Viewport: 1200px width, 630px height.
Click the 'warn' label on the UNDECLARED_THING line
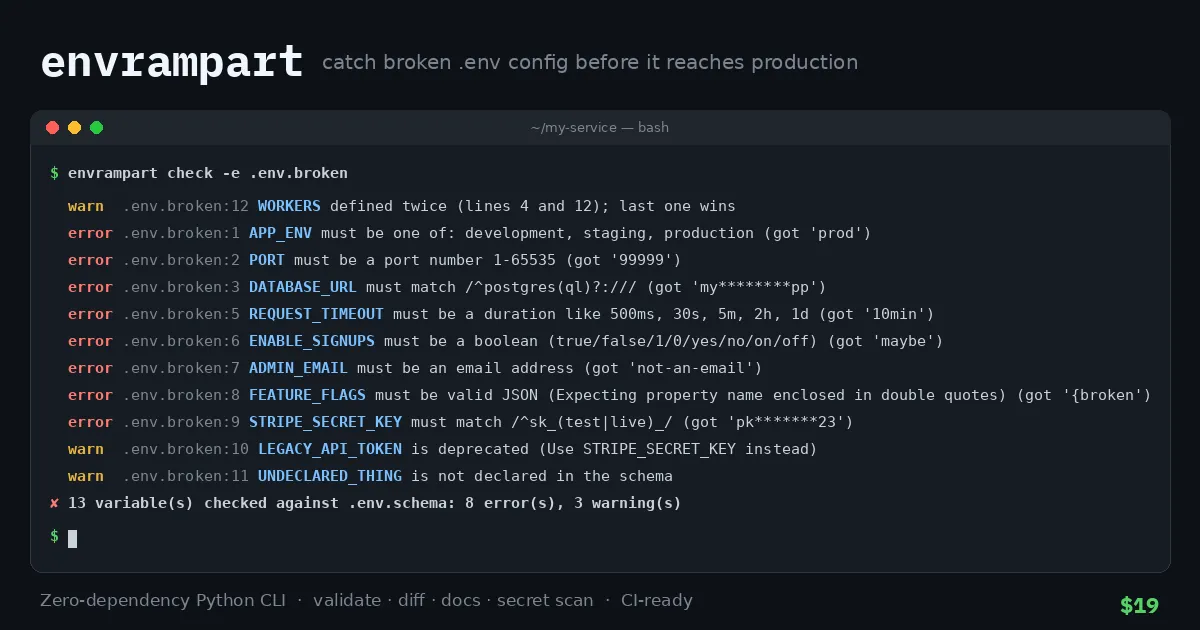[86, 476]
